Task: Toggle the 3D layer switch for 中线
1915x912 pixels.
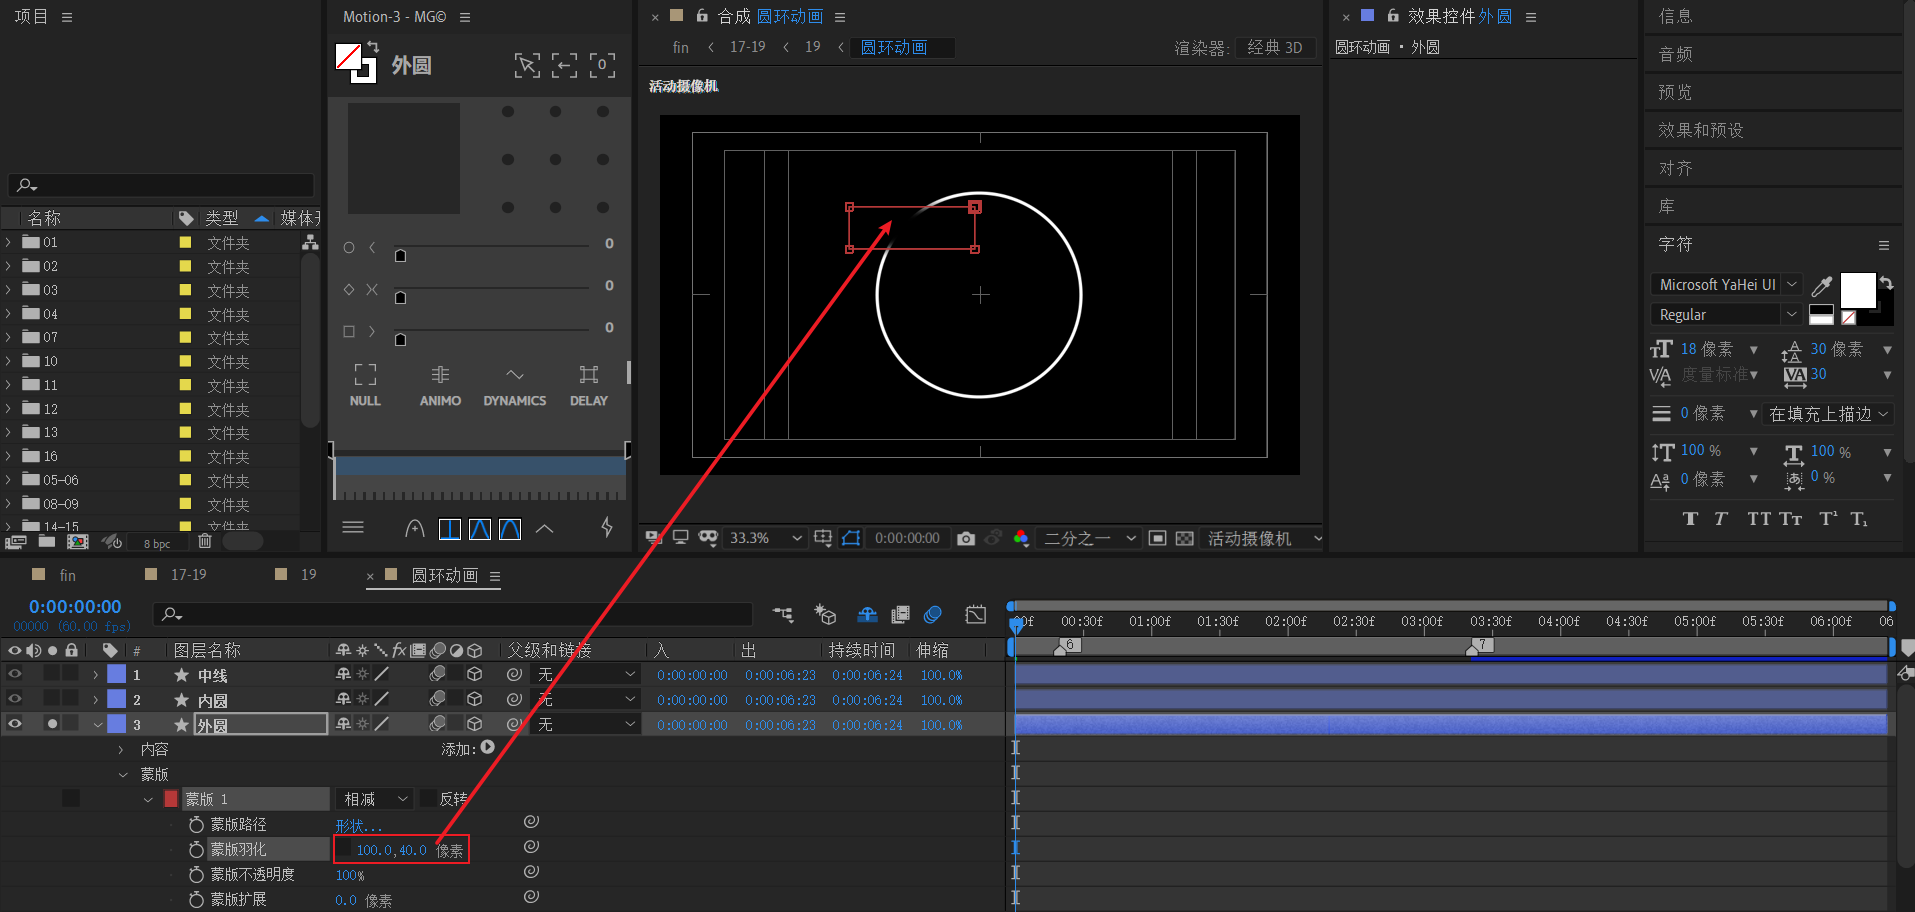Action: (x=475, y=674)
